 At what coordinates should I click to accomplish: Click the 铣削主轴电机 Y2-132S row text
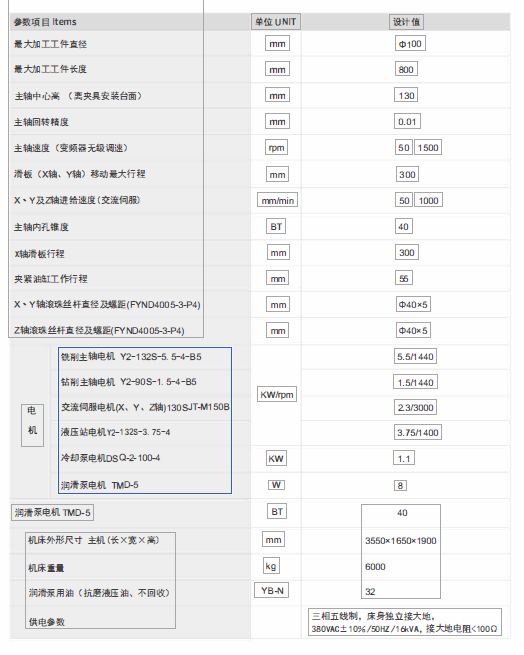click(131, 357)
